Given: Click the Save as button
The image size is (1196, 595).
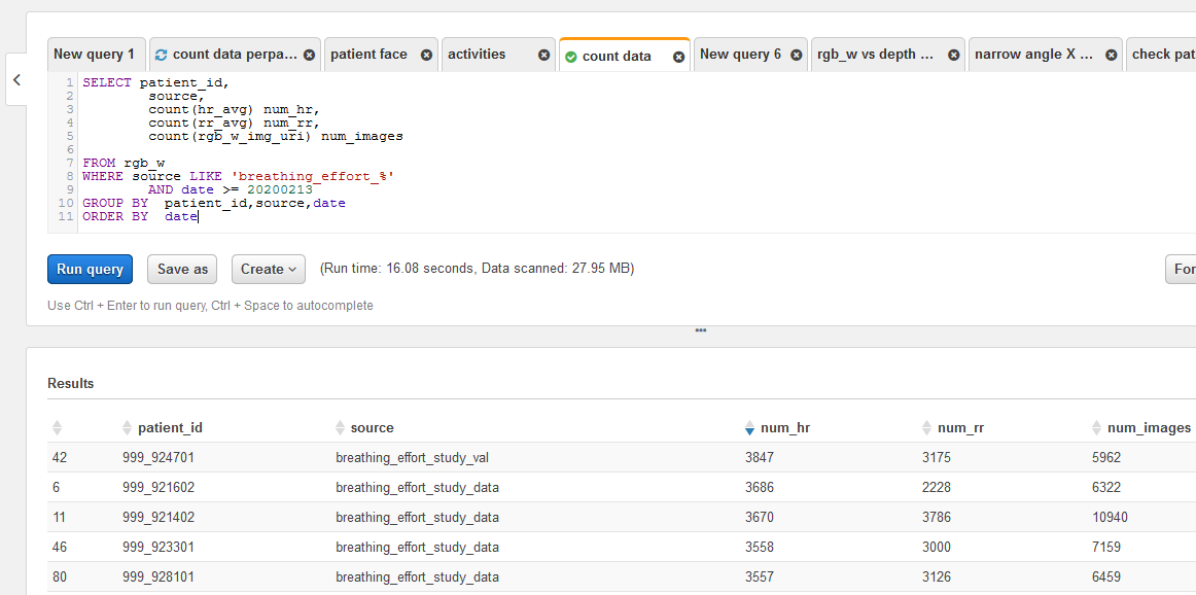Looking at the screenshot, I should 183,269.
